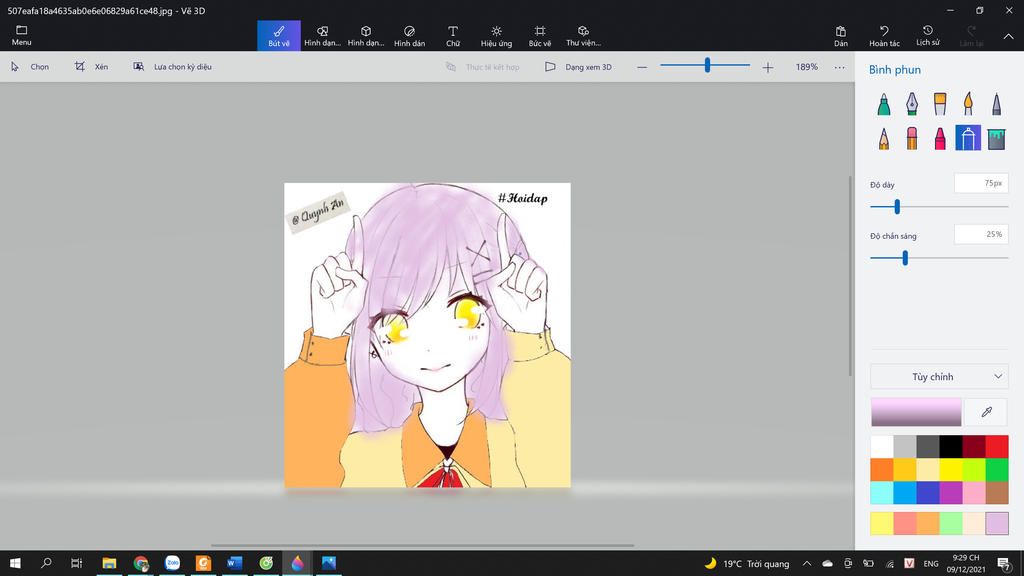The height and width of the screenshot is (576, 1024).
Task: Open the three-dots more options menu
Action: pyautogui.click(x=839, y=67)
